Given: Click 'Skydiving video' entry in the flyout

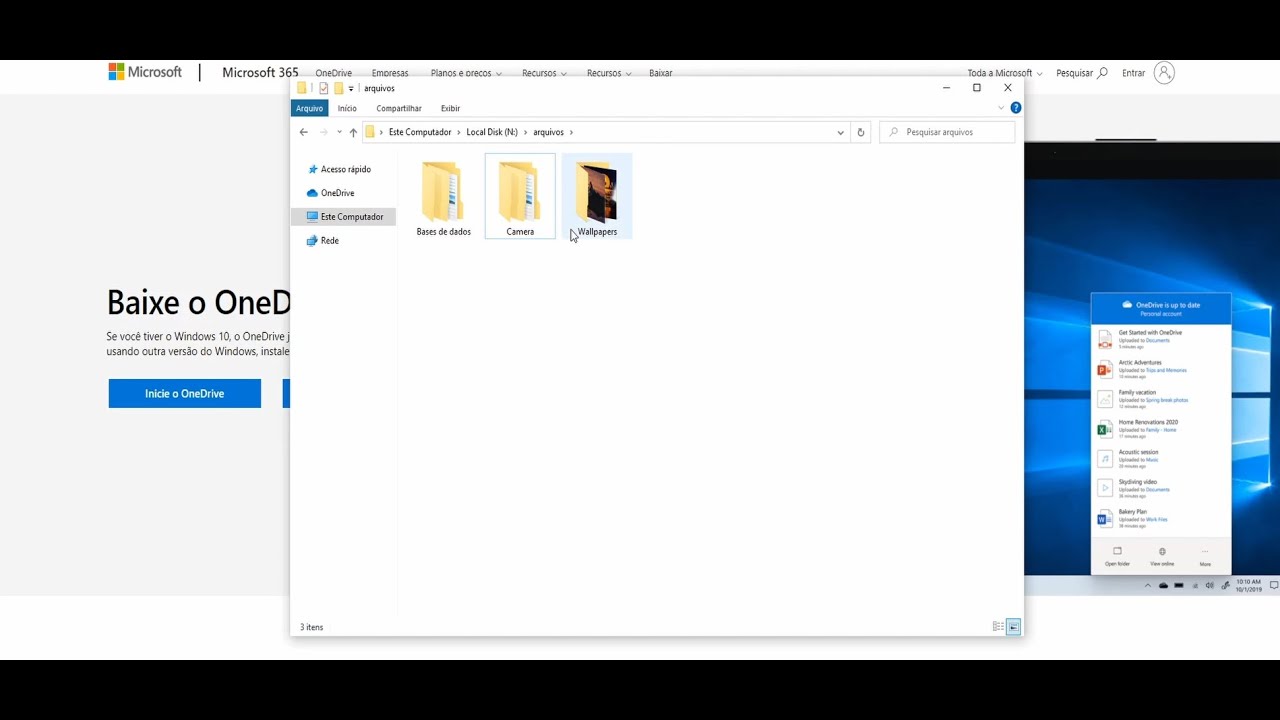Looking at the screenshot, I should click(1138, 482).
